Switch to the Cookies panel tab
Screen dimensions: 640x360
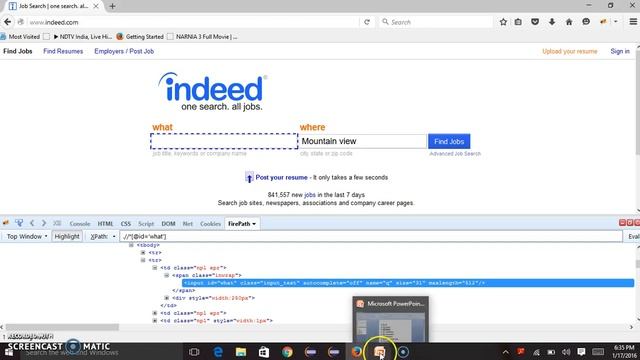pos(210,224)
